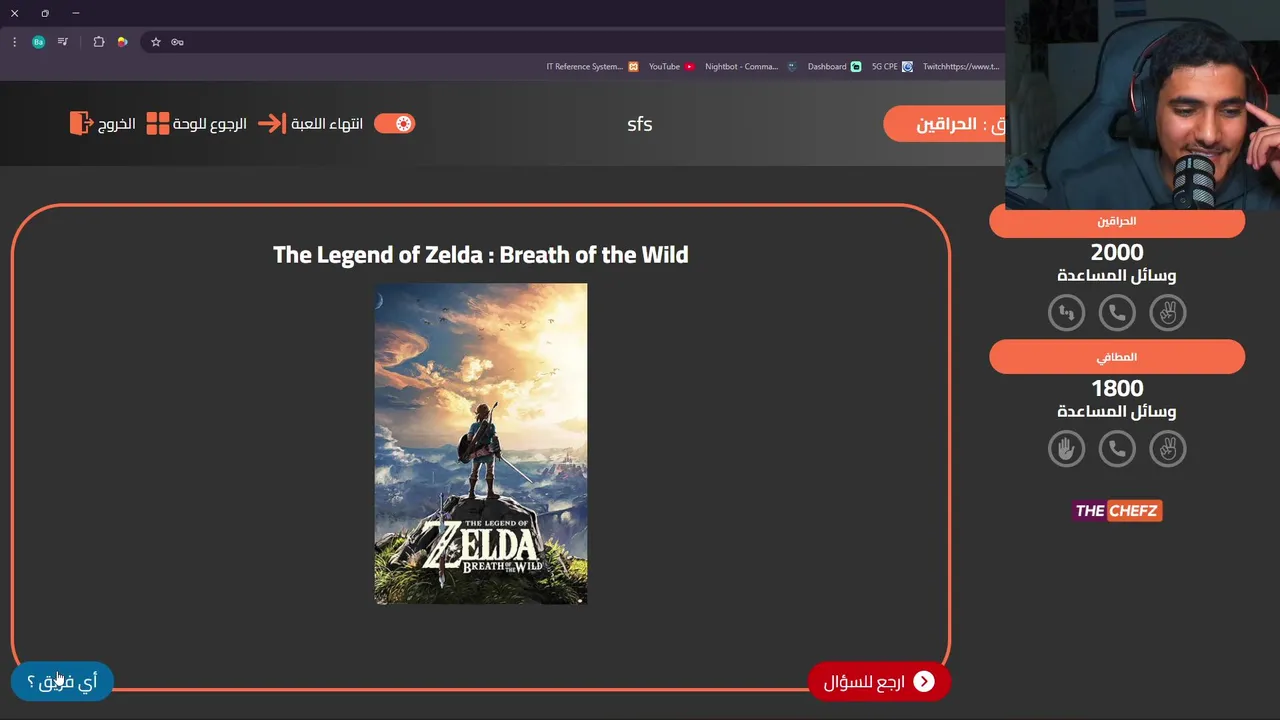Click the blue 'أي فريق ؟' which team button
Image resolution: width=1280 pixels, height=720 pixels.
coord(62,682)
